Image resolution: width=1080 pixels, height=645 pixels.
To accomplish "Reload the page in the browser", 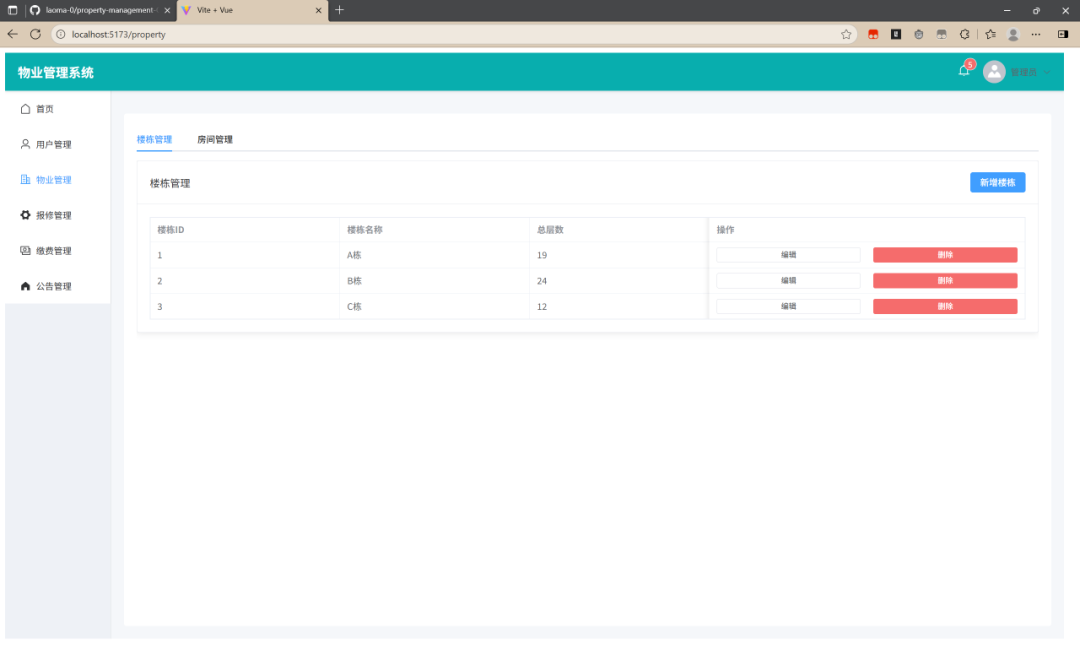I will 35,34.
